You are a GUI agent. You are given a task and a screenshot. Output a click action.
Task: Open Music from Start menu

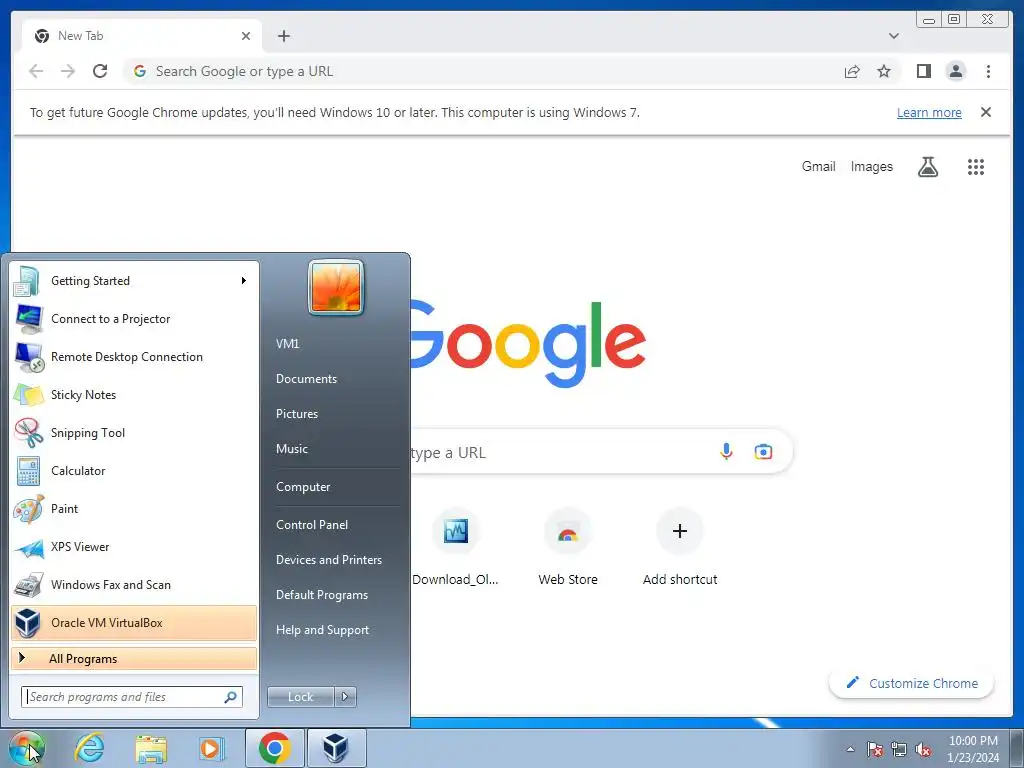pos(291,449)
